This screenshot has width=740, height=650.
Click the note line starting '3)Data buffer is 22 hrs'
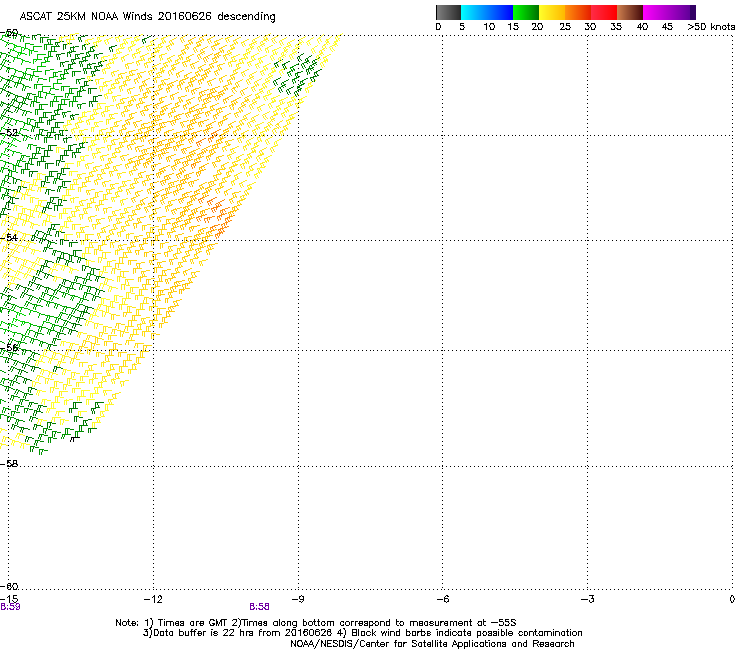coord(362,633)
